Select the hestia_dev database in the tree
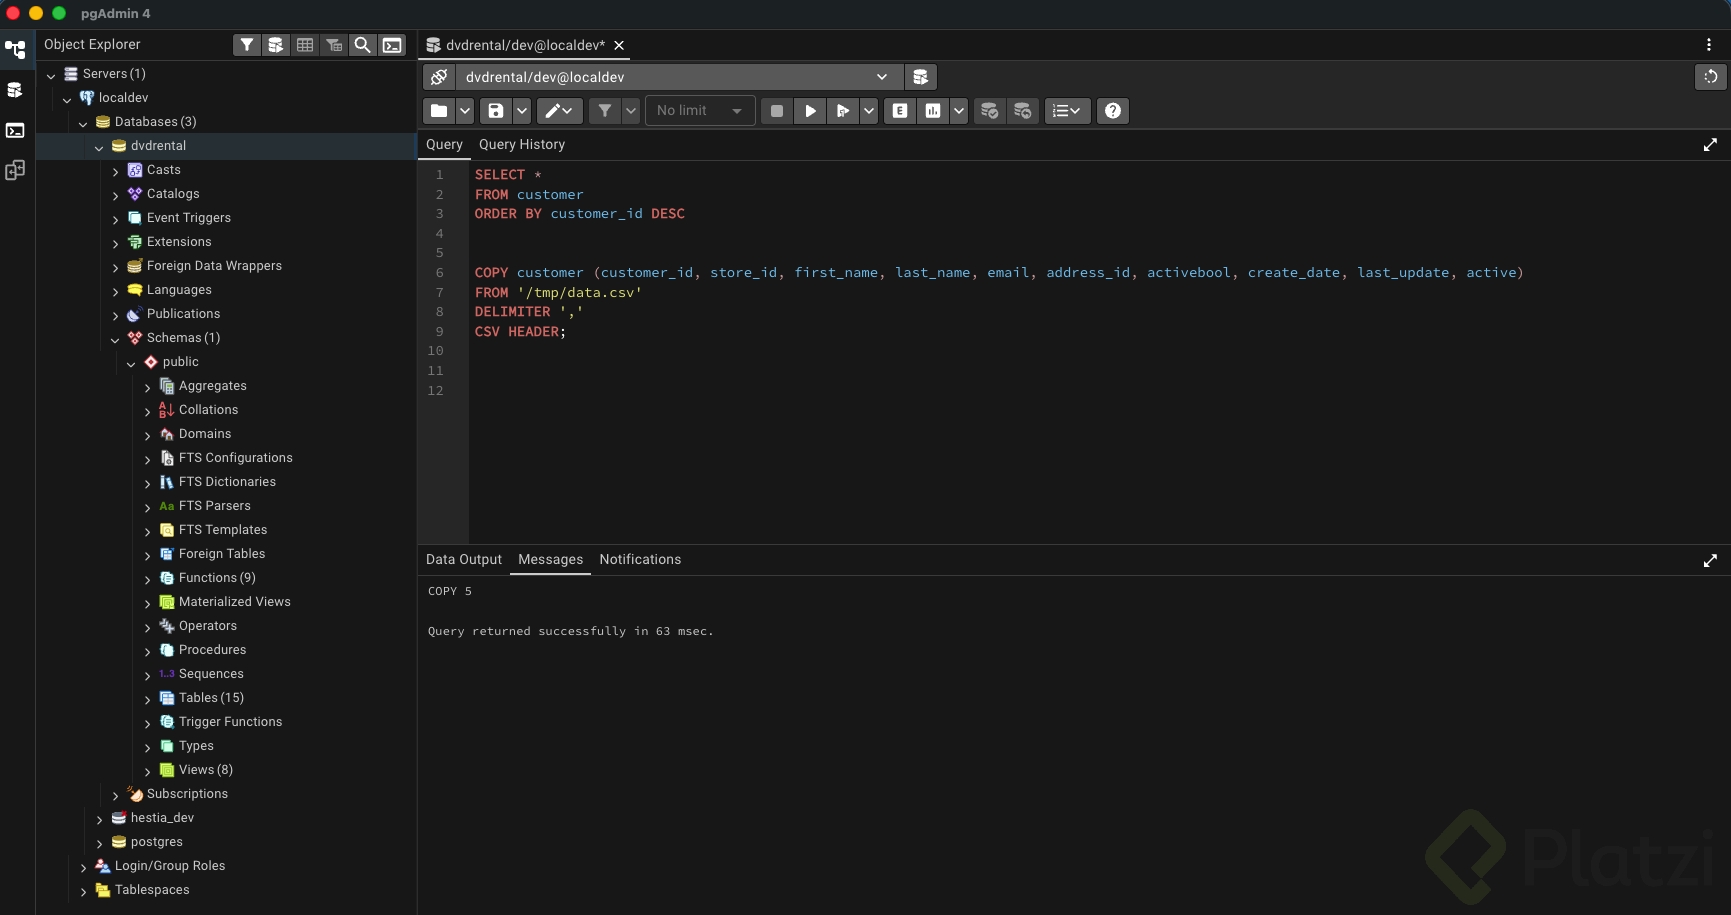Screen dimensions: 1731x915 point(162,818)
